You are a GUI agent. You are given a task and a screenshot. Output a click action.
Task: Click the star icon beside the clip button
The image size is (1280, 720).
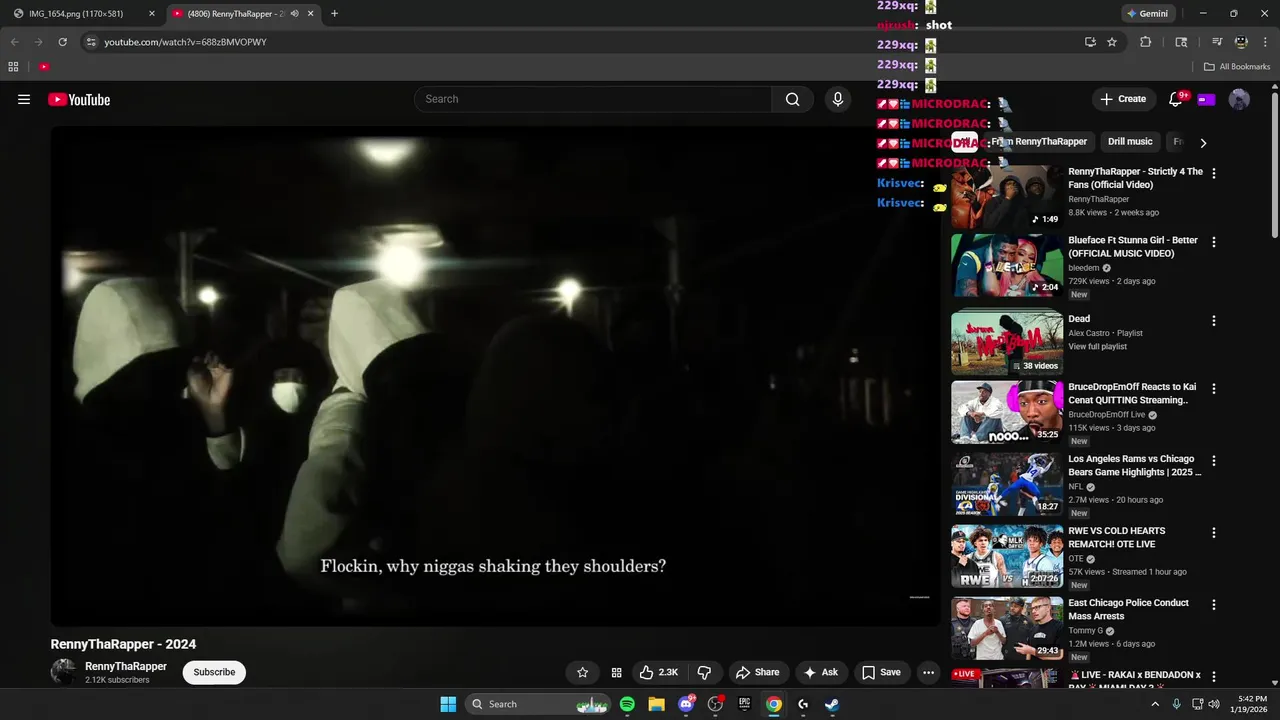click(x=582, y=673)
